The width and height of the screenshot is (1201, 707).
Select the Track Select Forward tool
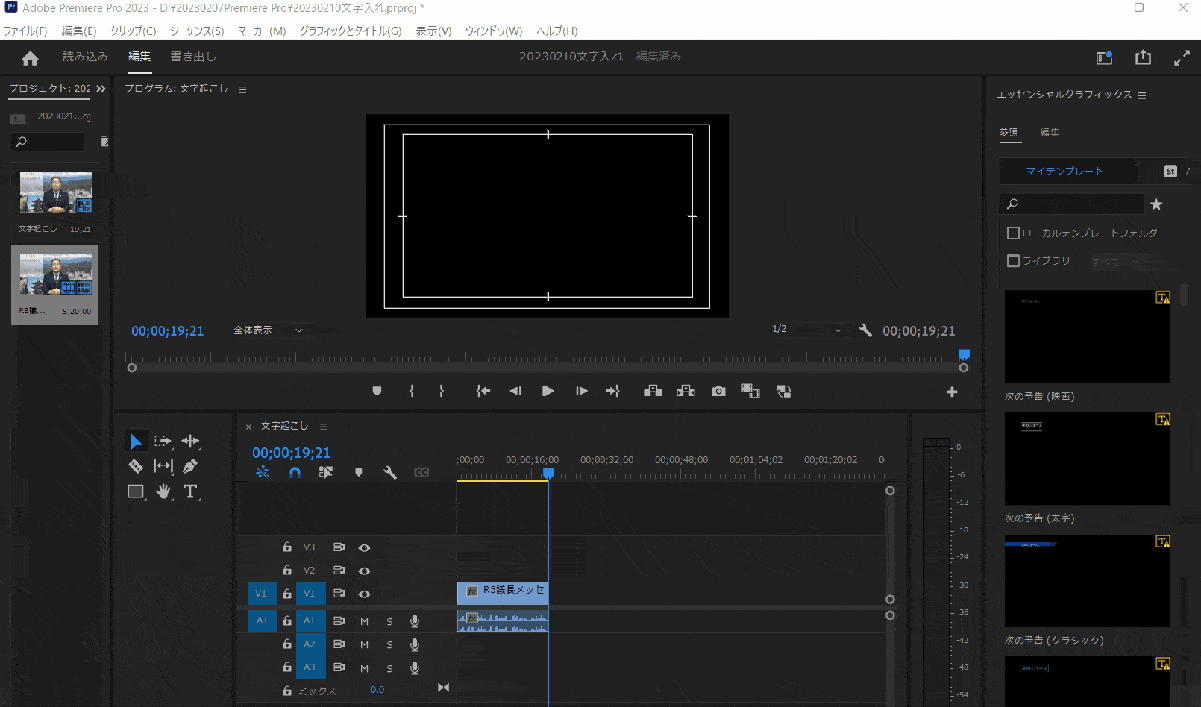(x=163, y=441)
